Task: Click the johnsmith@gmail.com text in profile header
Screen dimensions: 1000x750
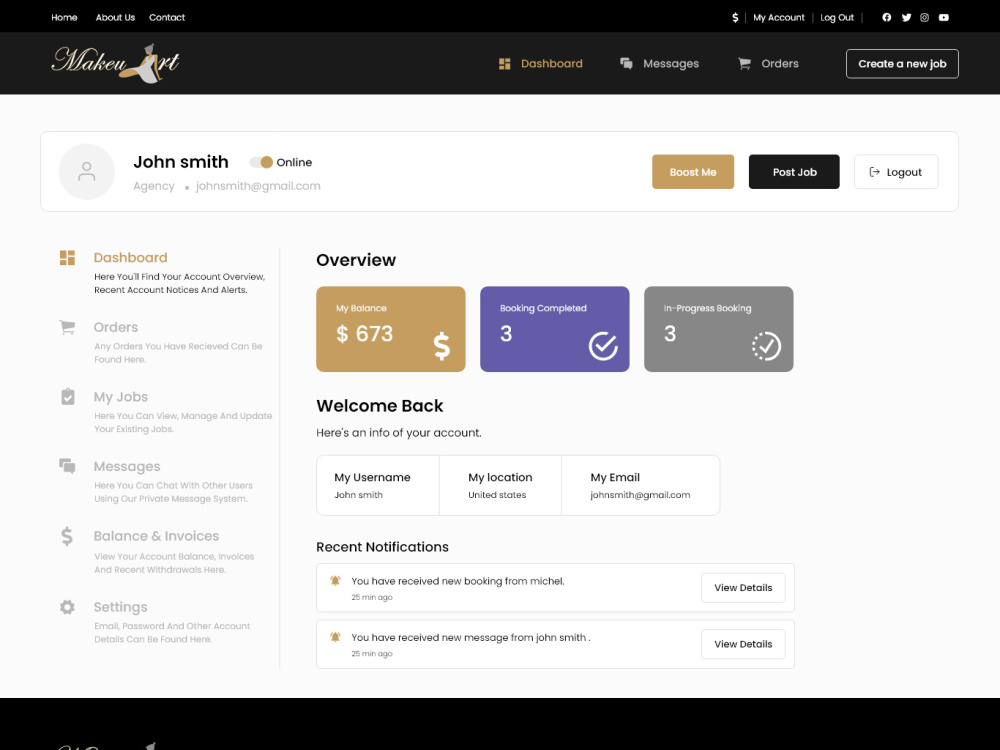Action: pyautogui.click(x=258, y=186)
